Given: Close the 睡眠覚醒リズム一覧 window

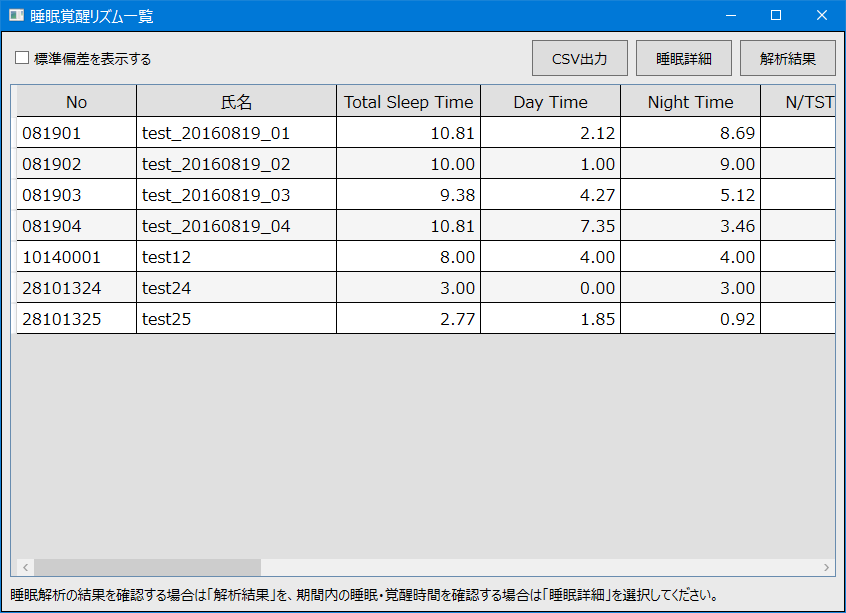Looking at the screenshot, I should point(822,15).
